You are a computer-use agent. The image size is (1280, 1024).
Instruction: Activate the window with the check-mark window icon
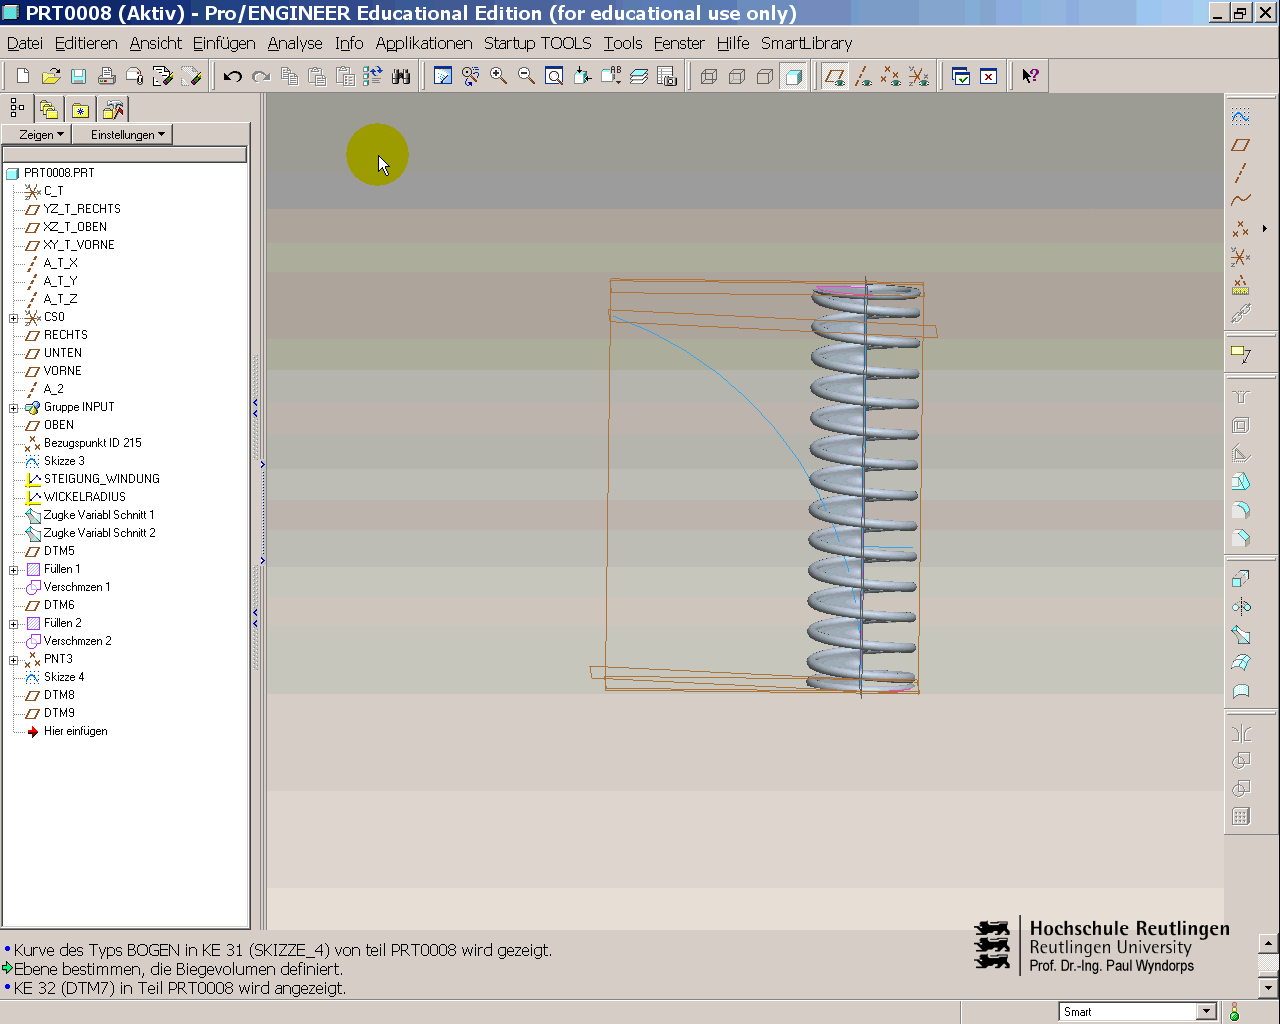click(961, 76)
